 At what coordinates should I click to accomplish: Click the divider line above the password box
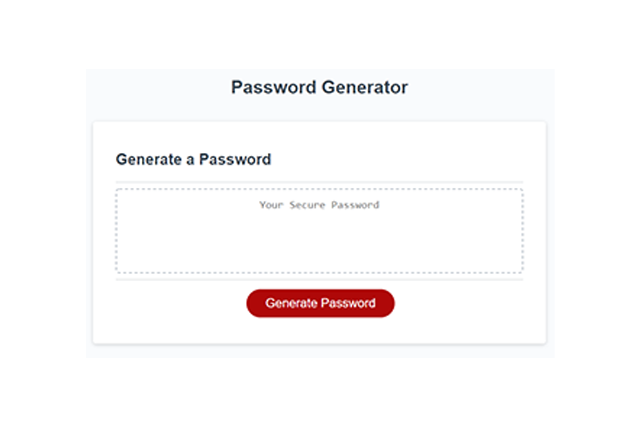point(319,182)
